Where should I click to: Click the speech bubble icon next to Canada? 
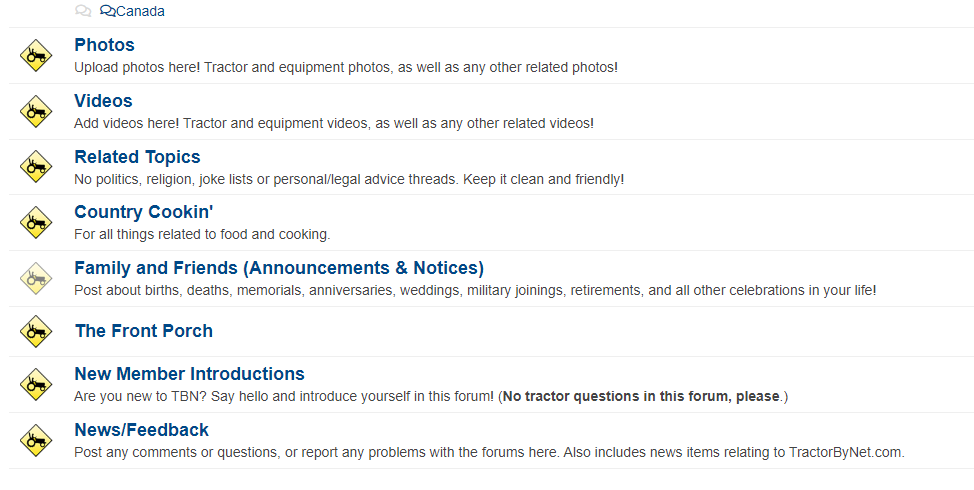point(108,11)
